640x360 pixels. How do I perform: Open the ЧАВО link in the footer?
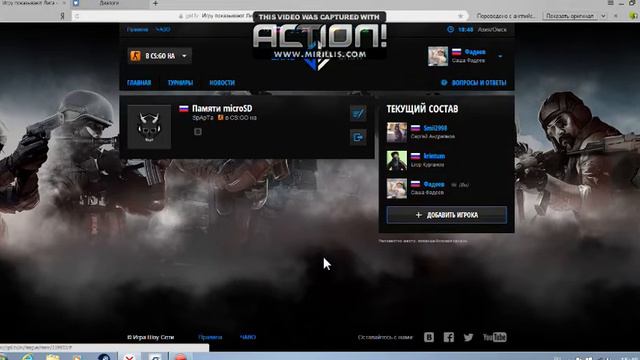tap(248, 337)
